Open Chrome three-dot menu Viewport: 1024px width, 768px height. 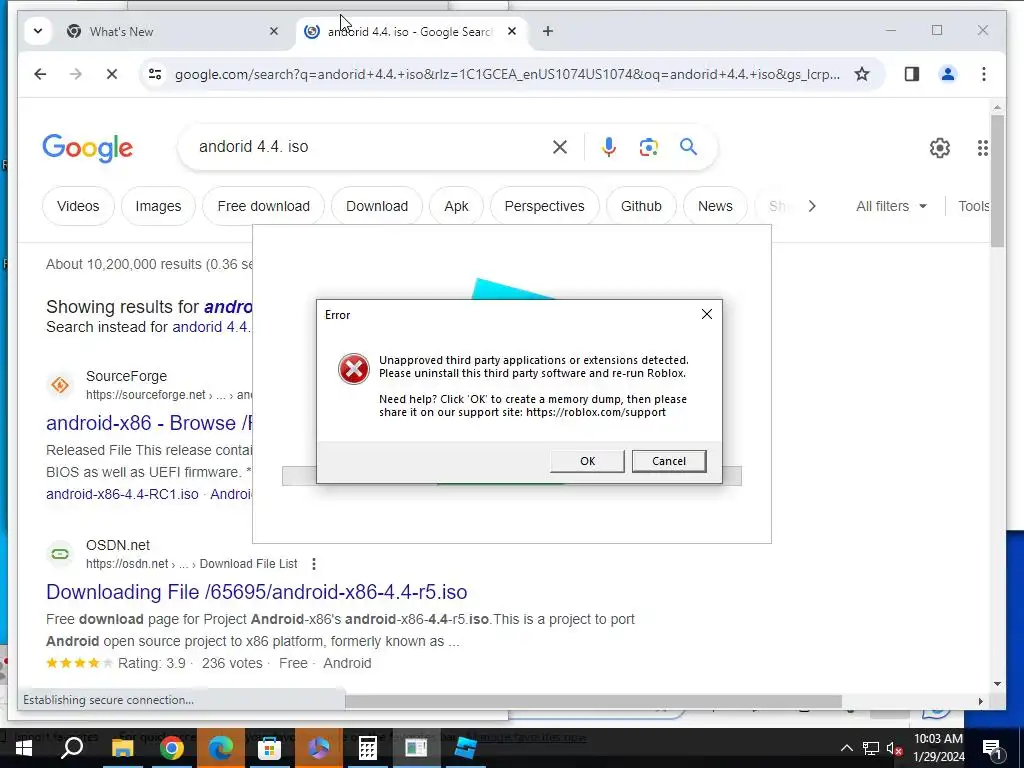point(984,74)
